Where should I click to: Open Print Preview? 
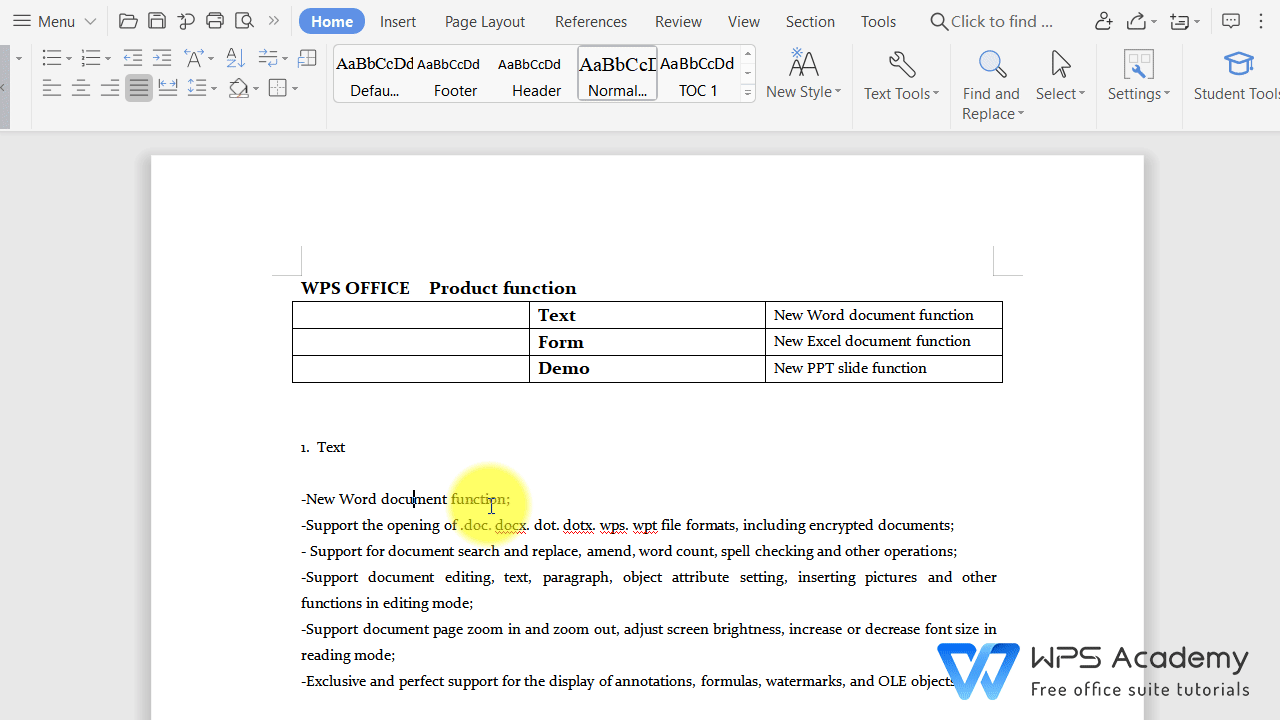(x=244, y=20)
